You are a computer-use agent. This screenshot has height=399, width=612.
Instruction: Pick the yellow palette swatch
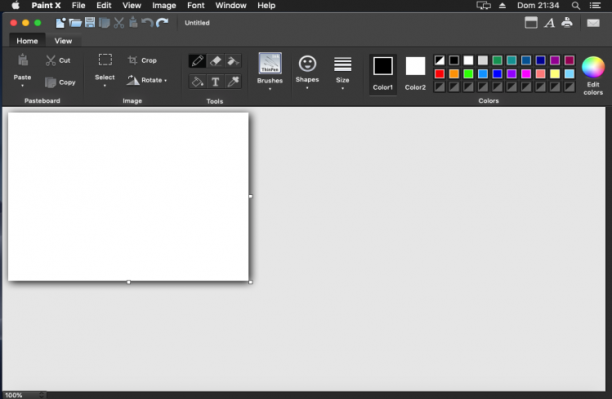(555, 74)
